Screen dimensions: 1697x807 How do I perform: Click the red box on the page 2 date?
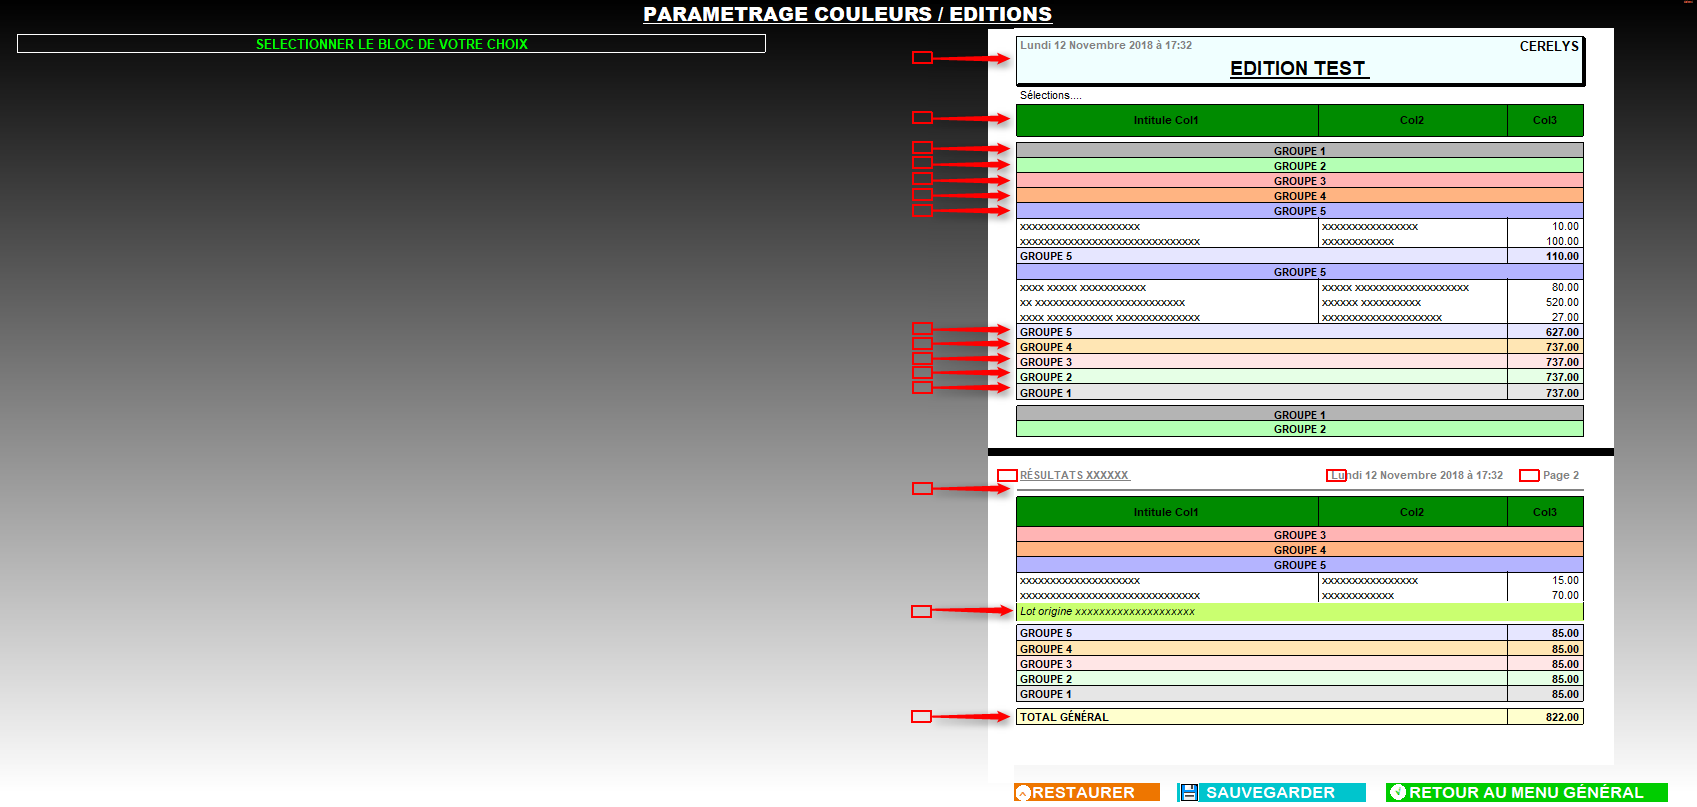pos(1336,476)
